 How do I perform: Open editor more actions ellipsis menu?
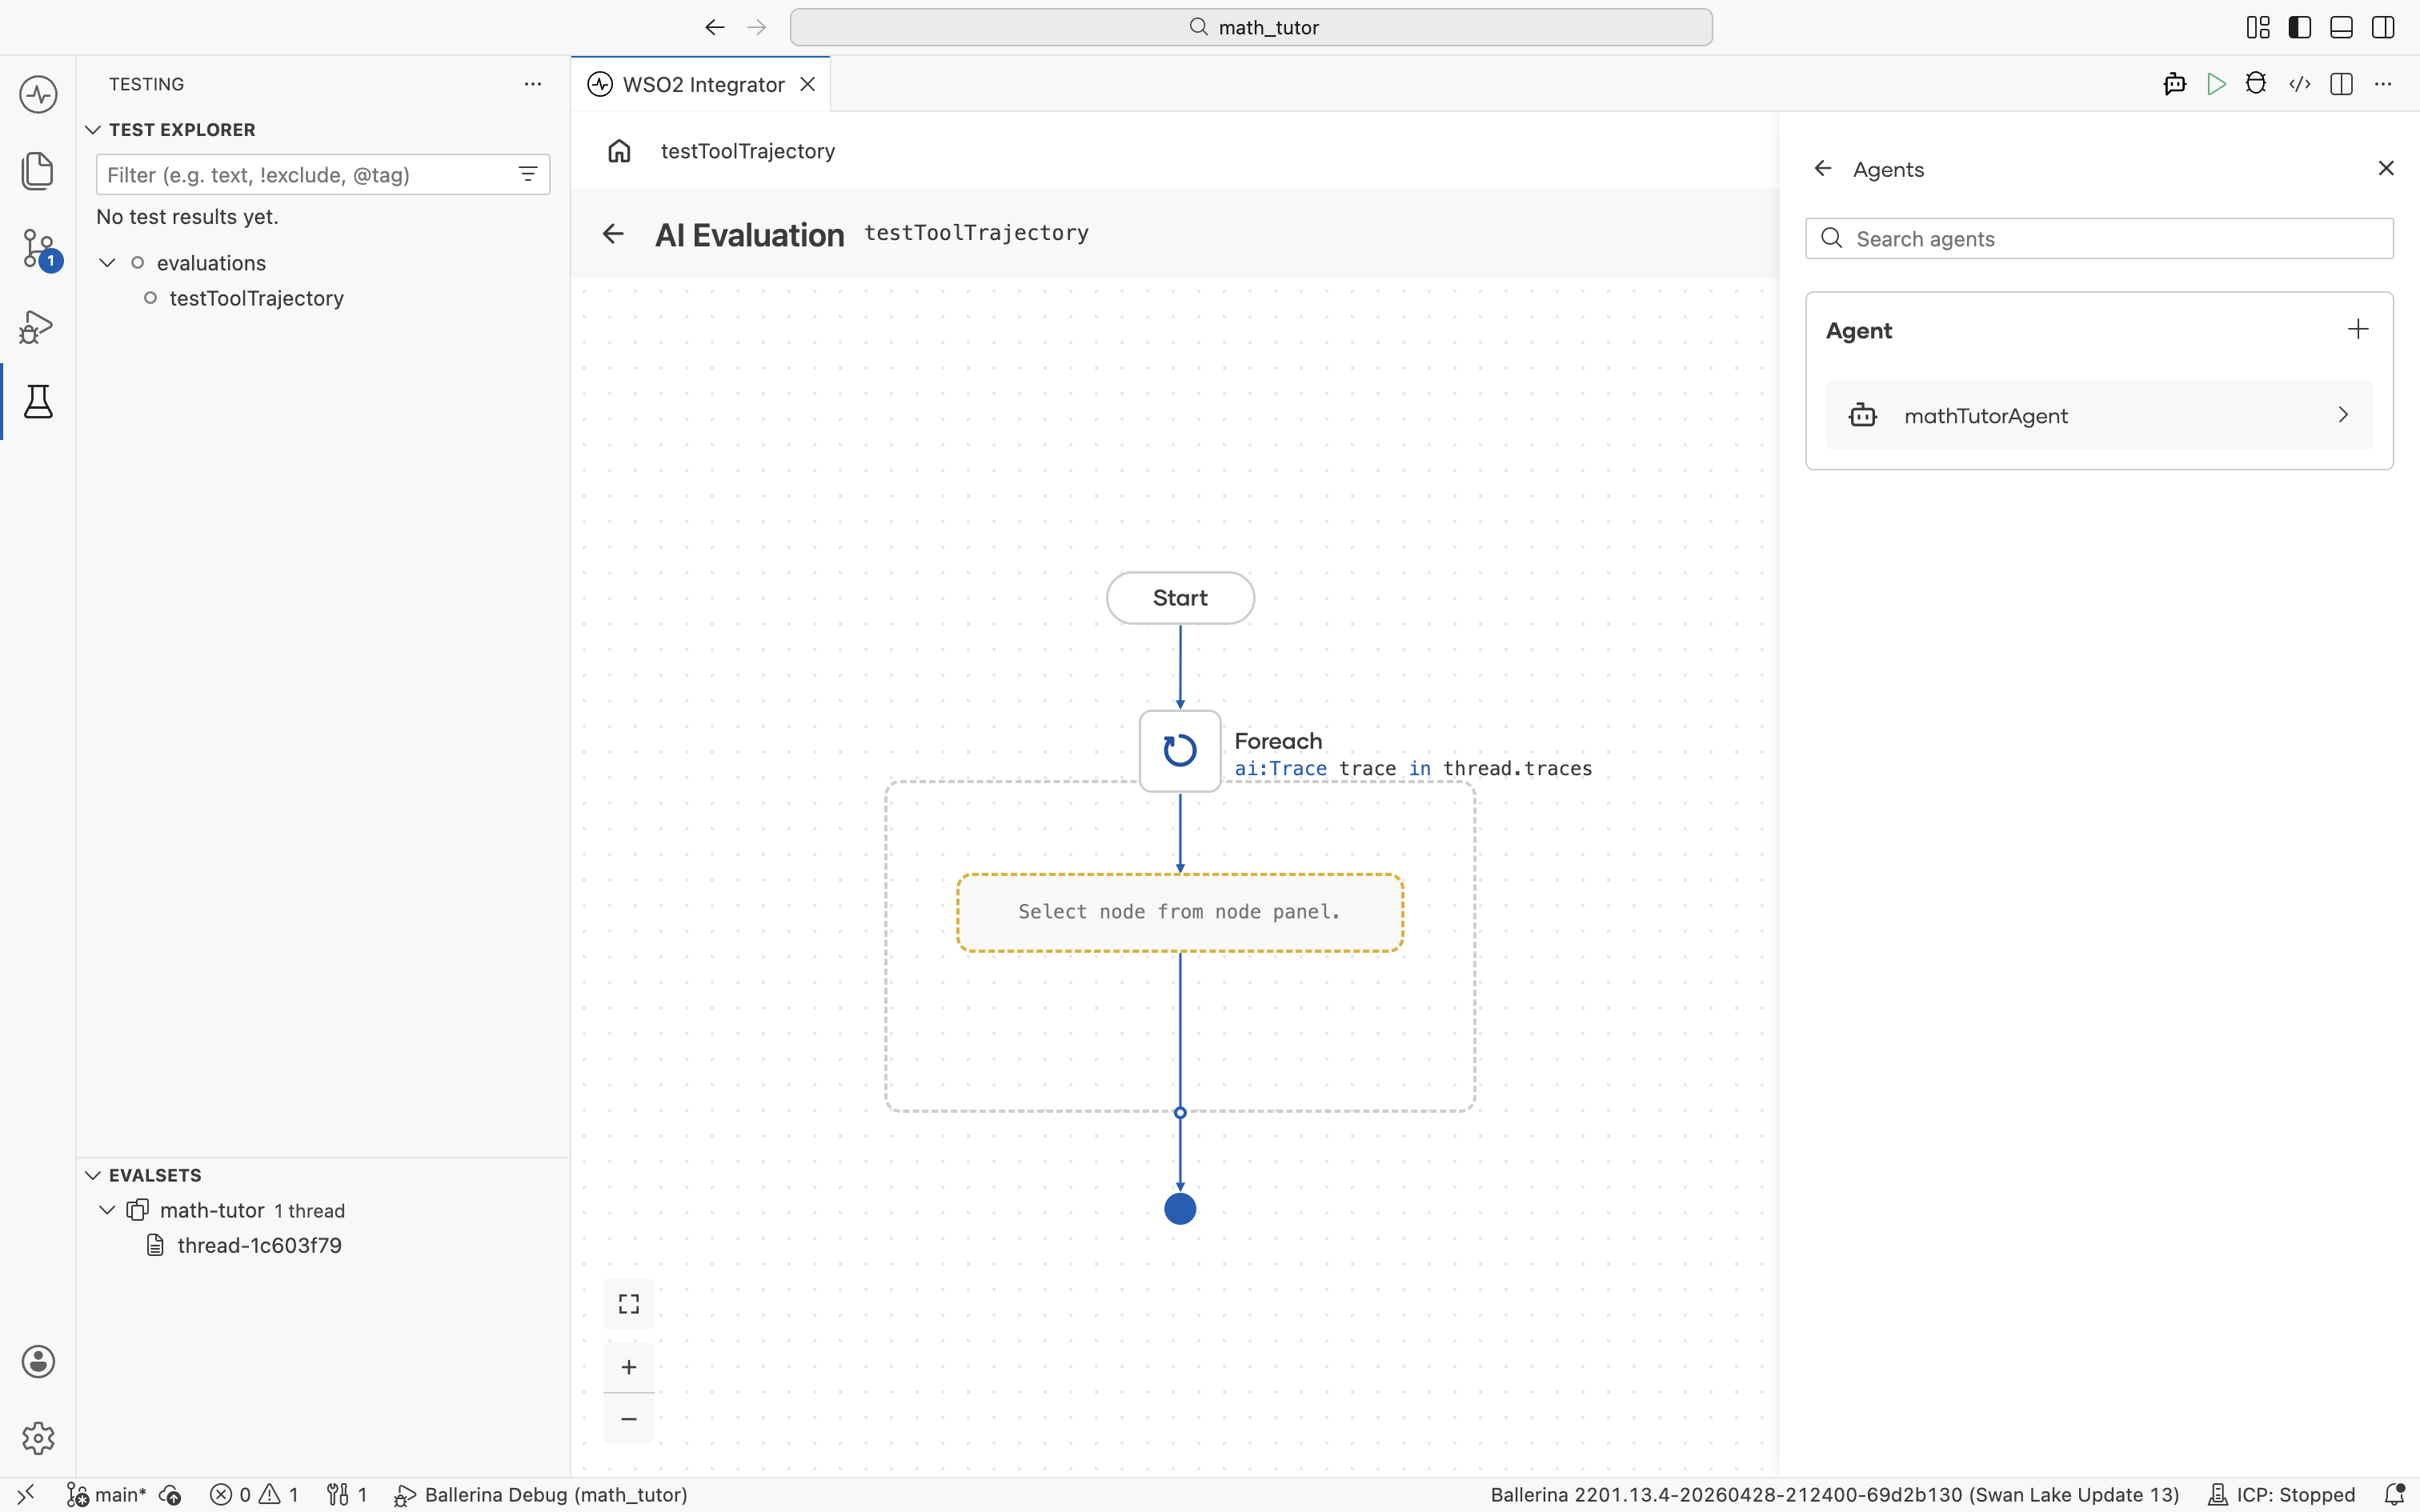coord(2383,84)
